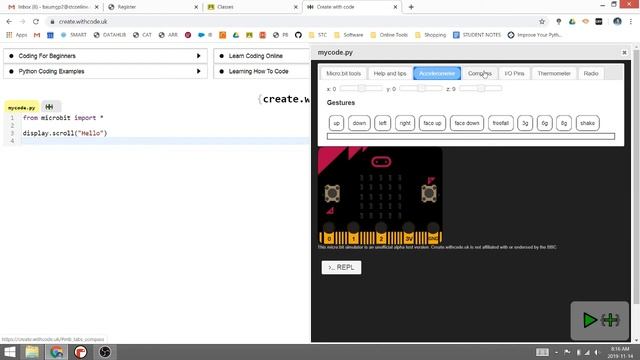Trigger the up gesture
640x360 pixels.
click(x=336, y=123)
